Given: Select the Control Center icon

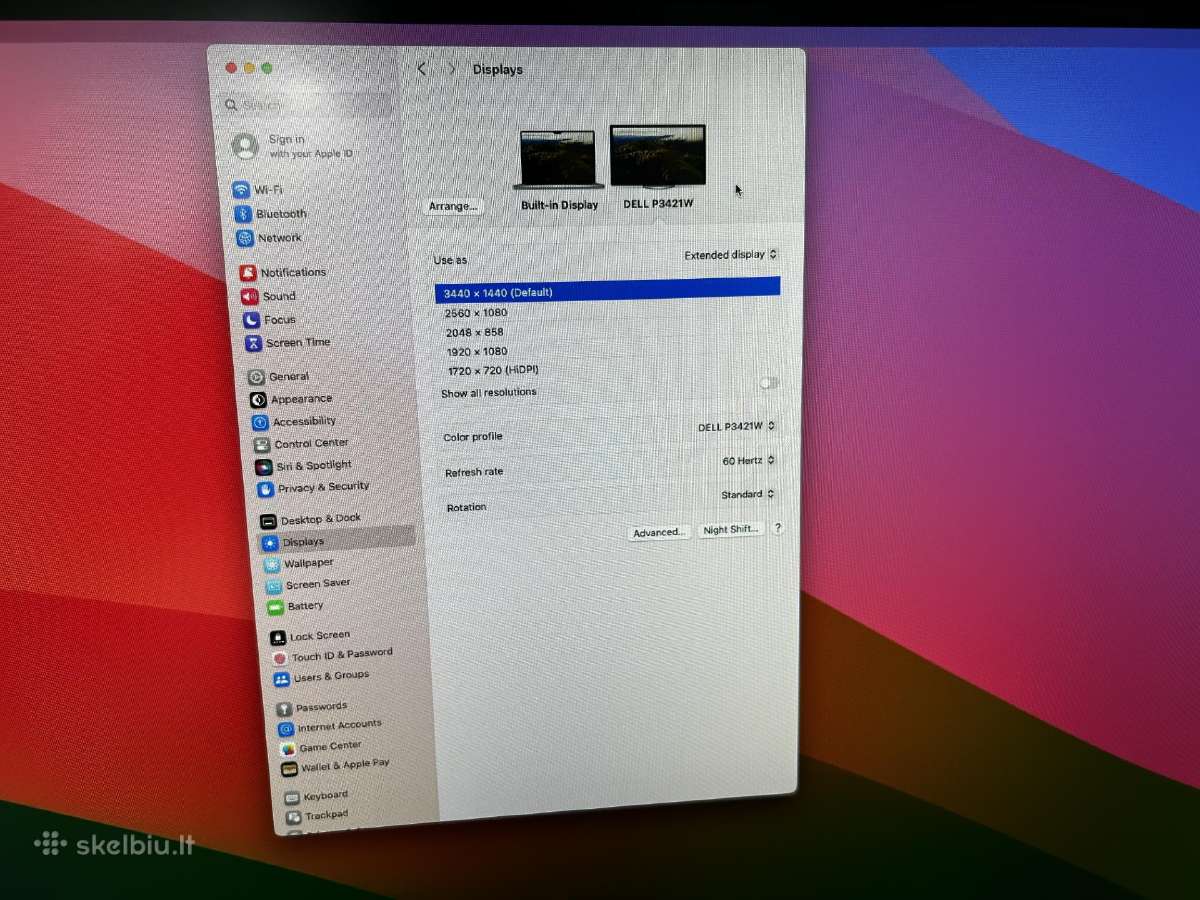Looking at the screenshot, I should pos(262,445).
